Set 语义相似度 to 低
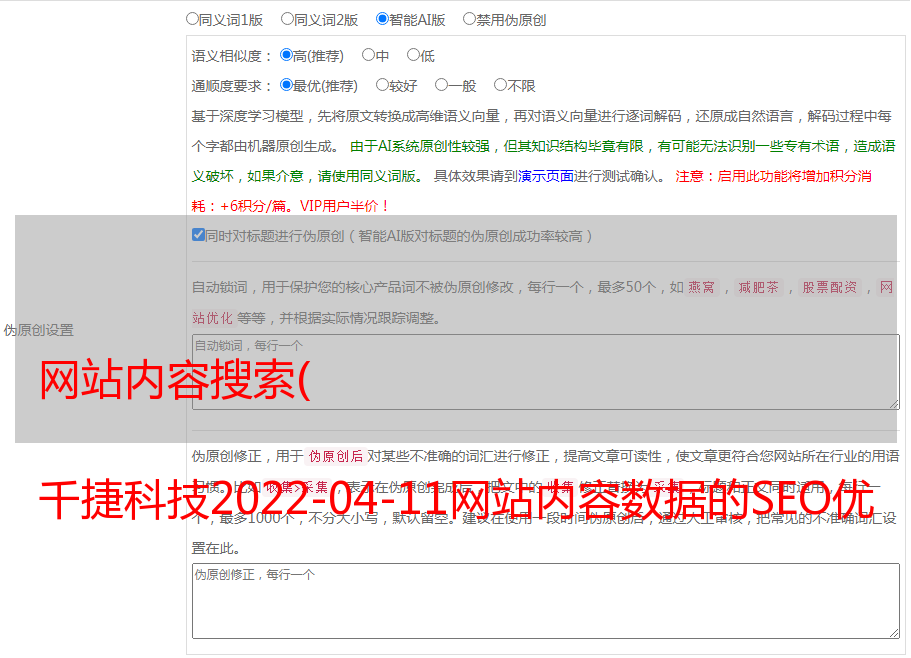911x658 pixels. (413, 55)
